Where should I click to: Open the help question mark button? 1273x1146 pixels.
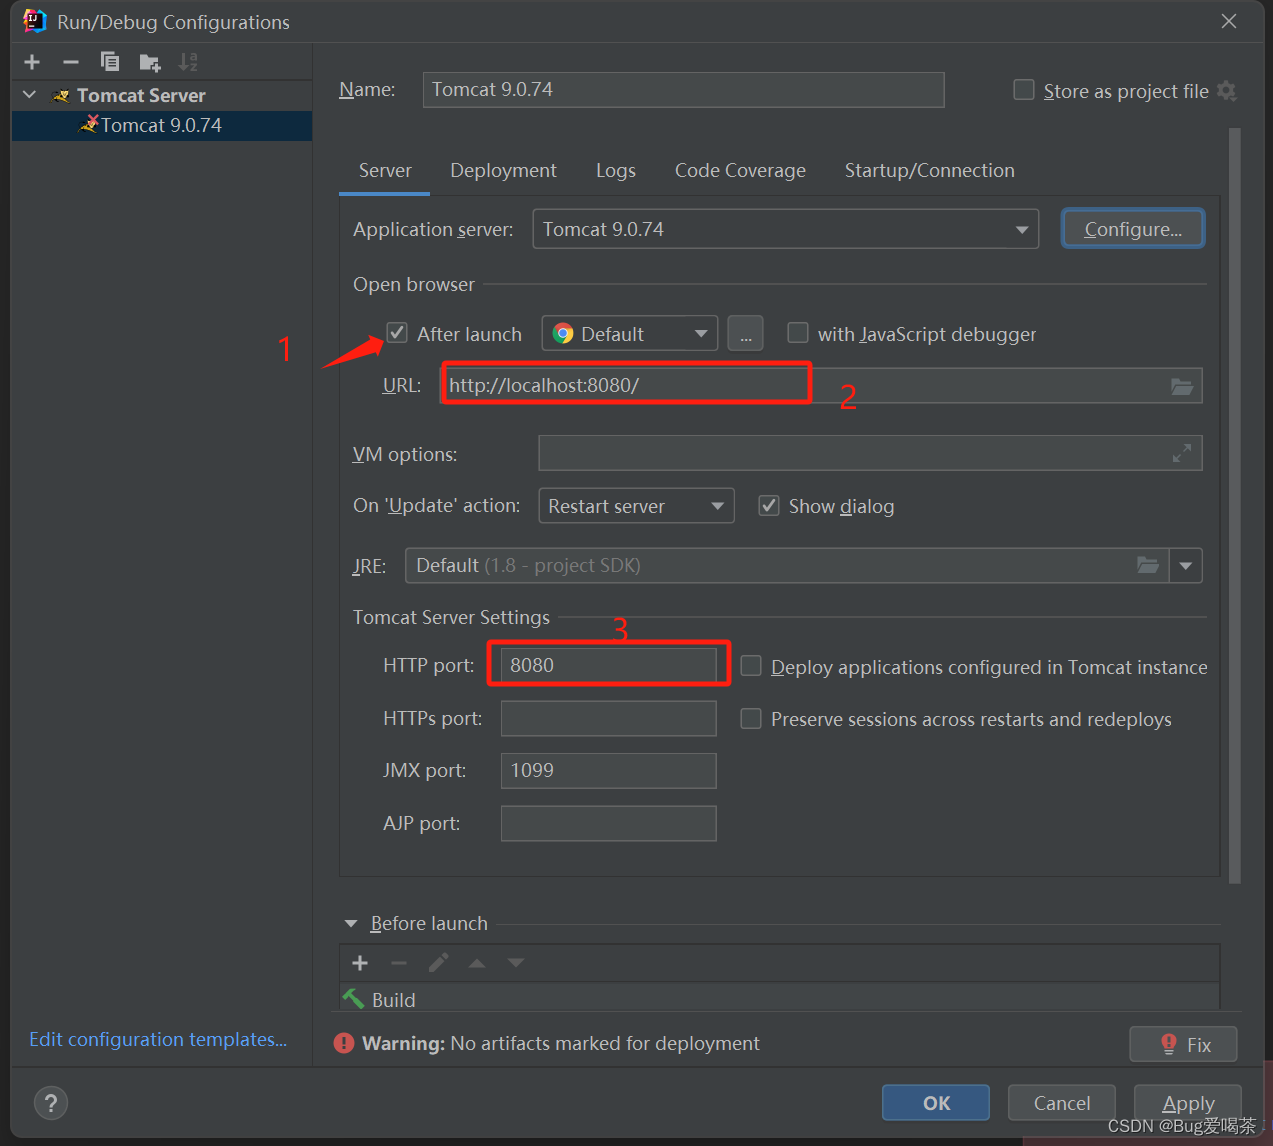pos(51,1103)
